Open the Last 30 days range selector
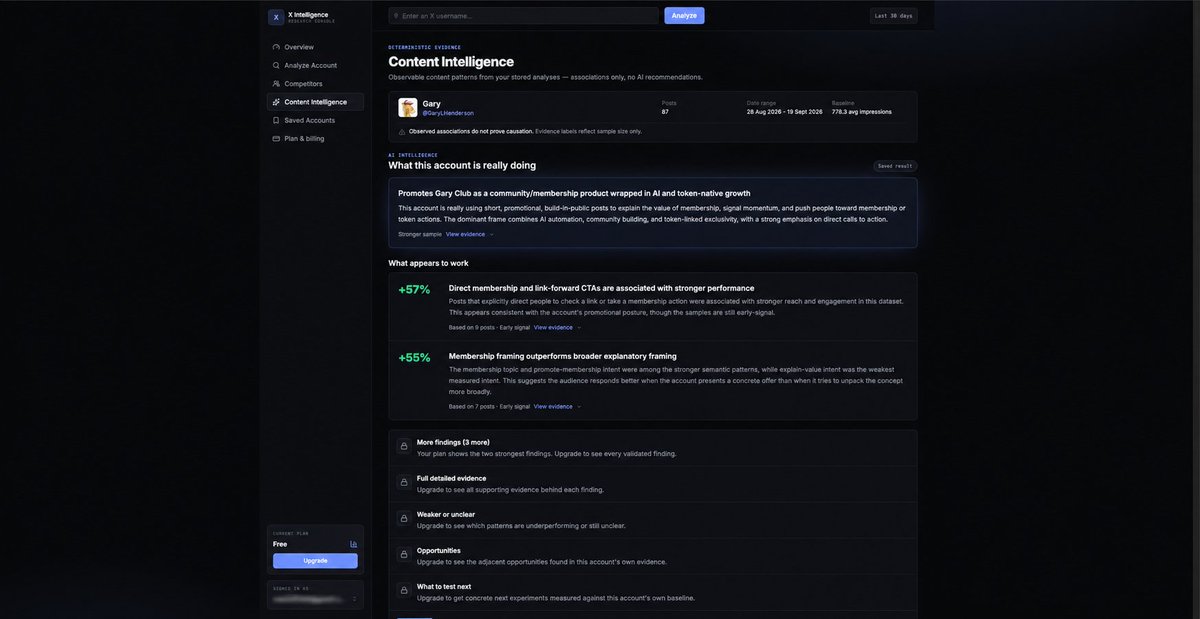The image size is (1200, 619). [x=893, y=16]
